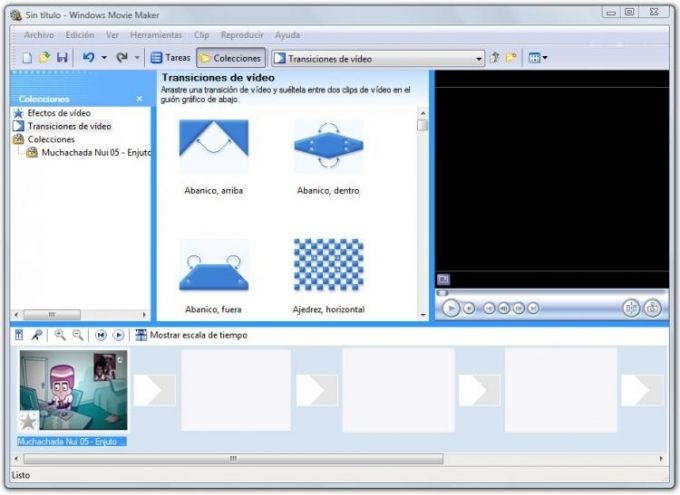This screenshot has width=680, height=495.
Task: Toggle the Tareas pane button
Action: 170,58
